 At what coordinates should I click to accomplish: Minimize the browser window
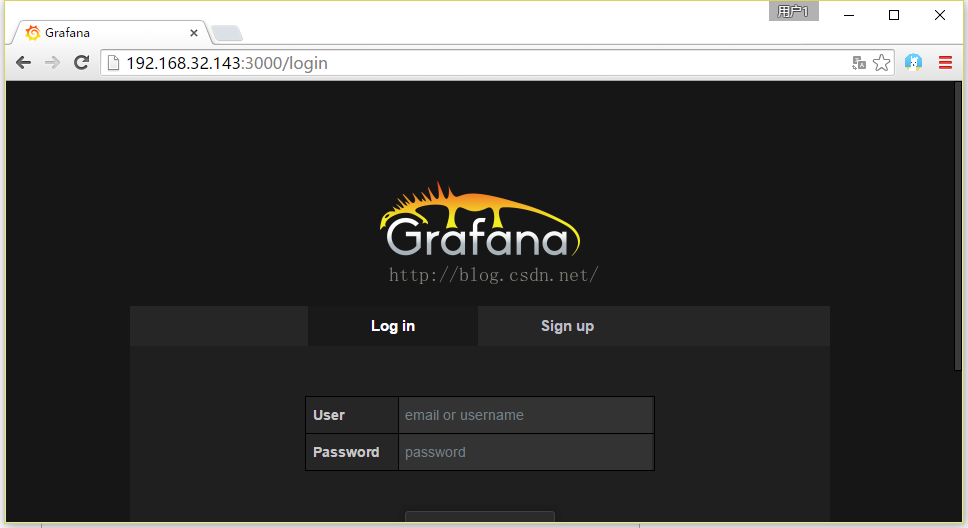[849, 15]
